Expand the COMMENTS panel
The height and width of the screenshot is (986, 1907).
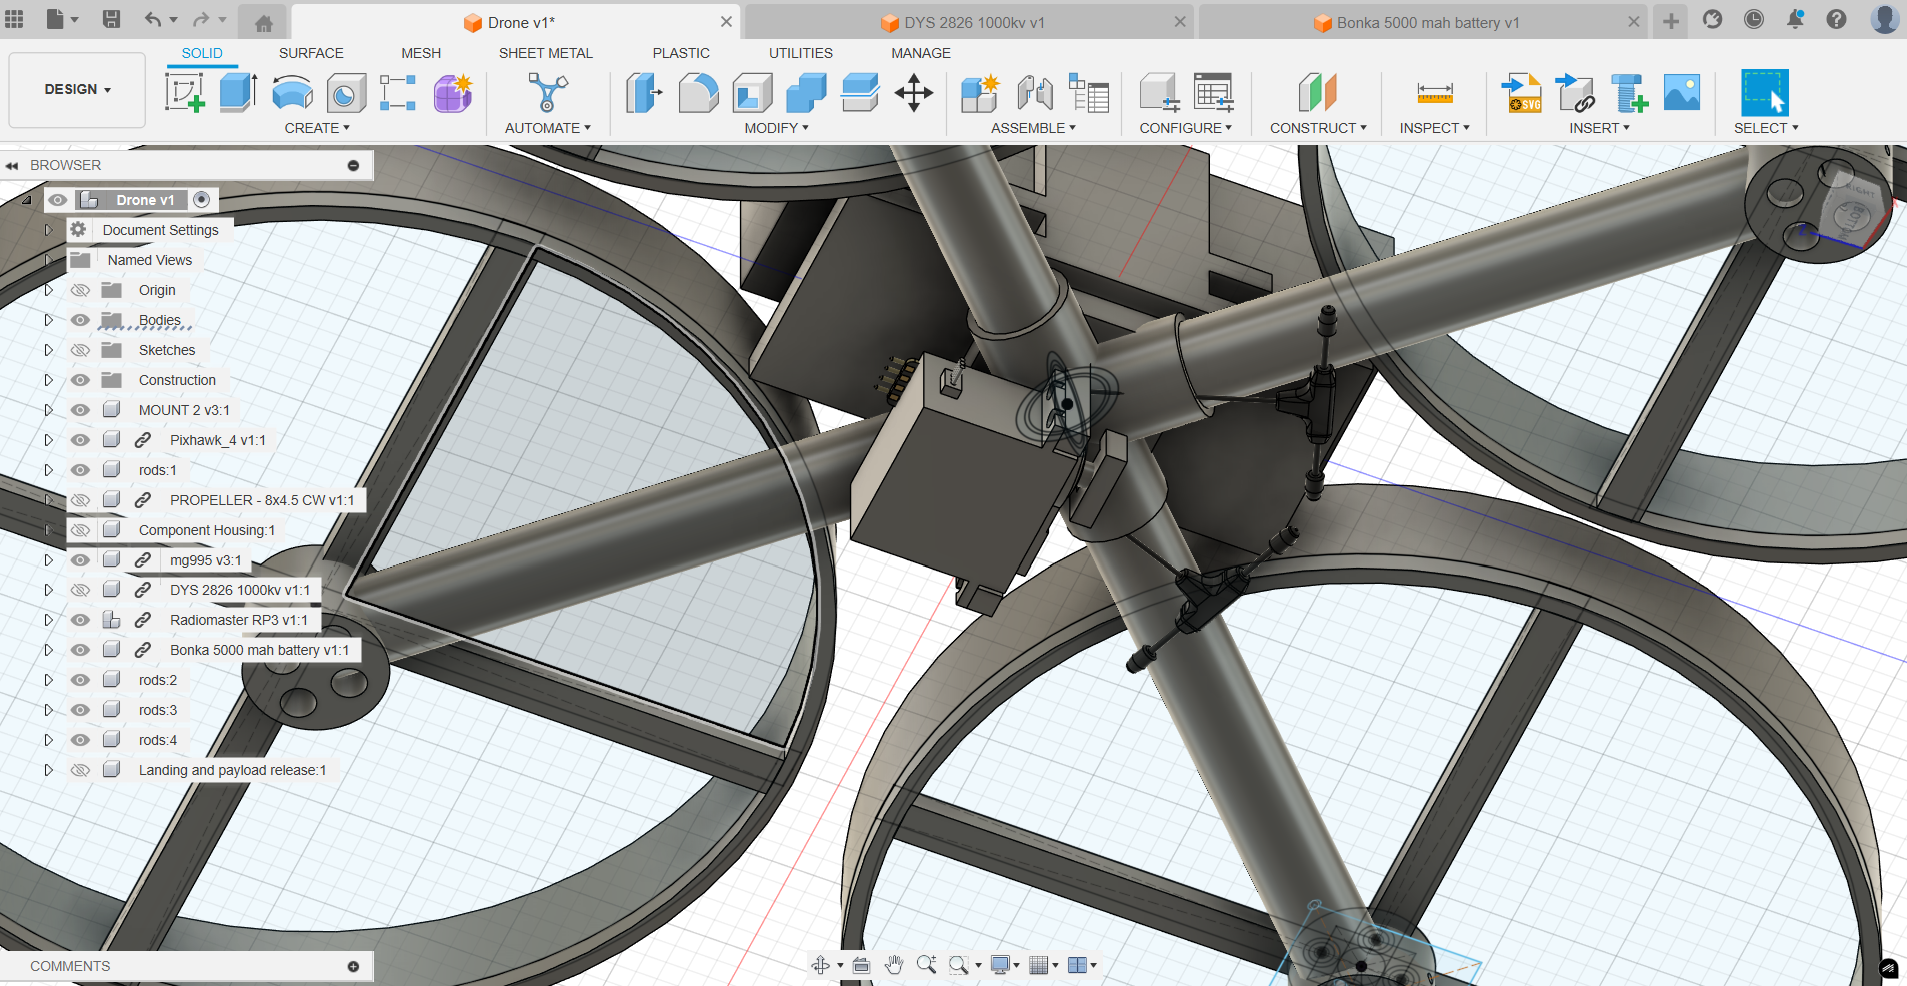click(x=353, y=966)
